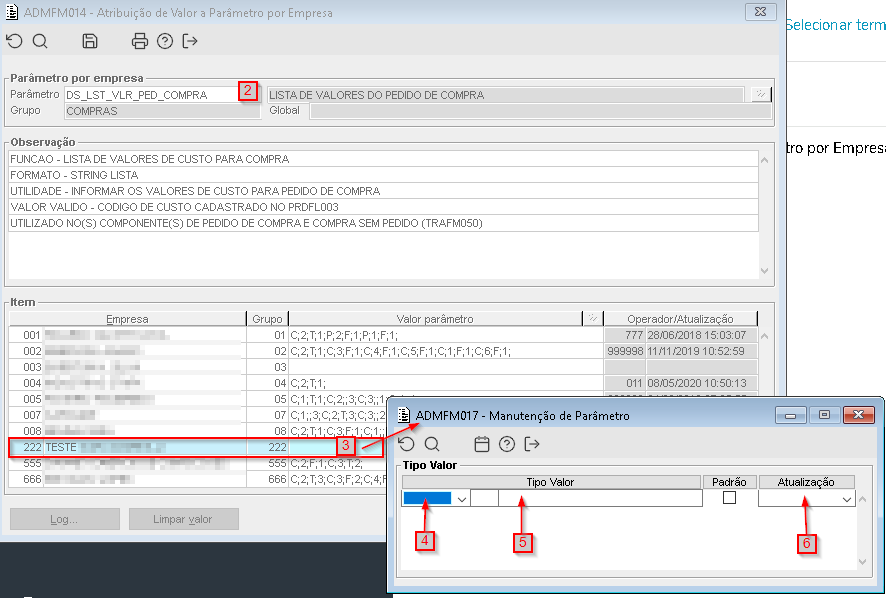Screen dimensions: 886x598
Task: Click the search magnifier in ADMFM017 window
Action: point(432,444)
